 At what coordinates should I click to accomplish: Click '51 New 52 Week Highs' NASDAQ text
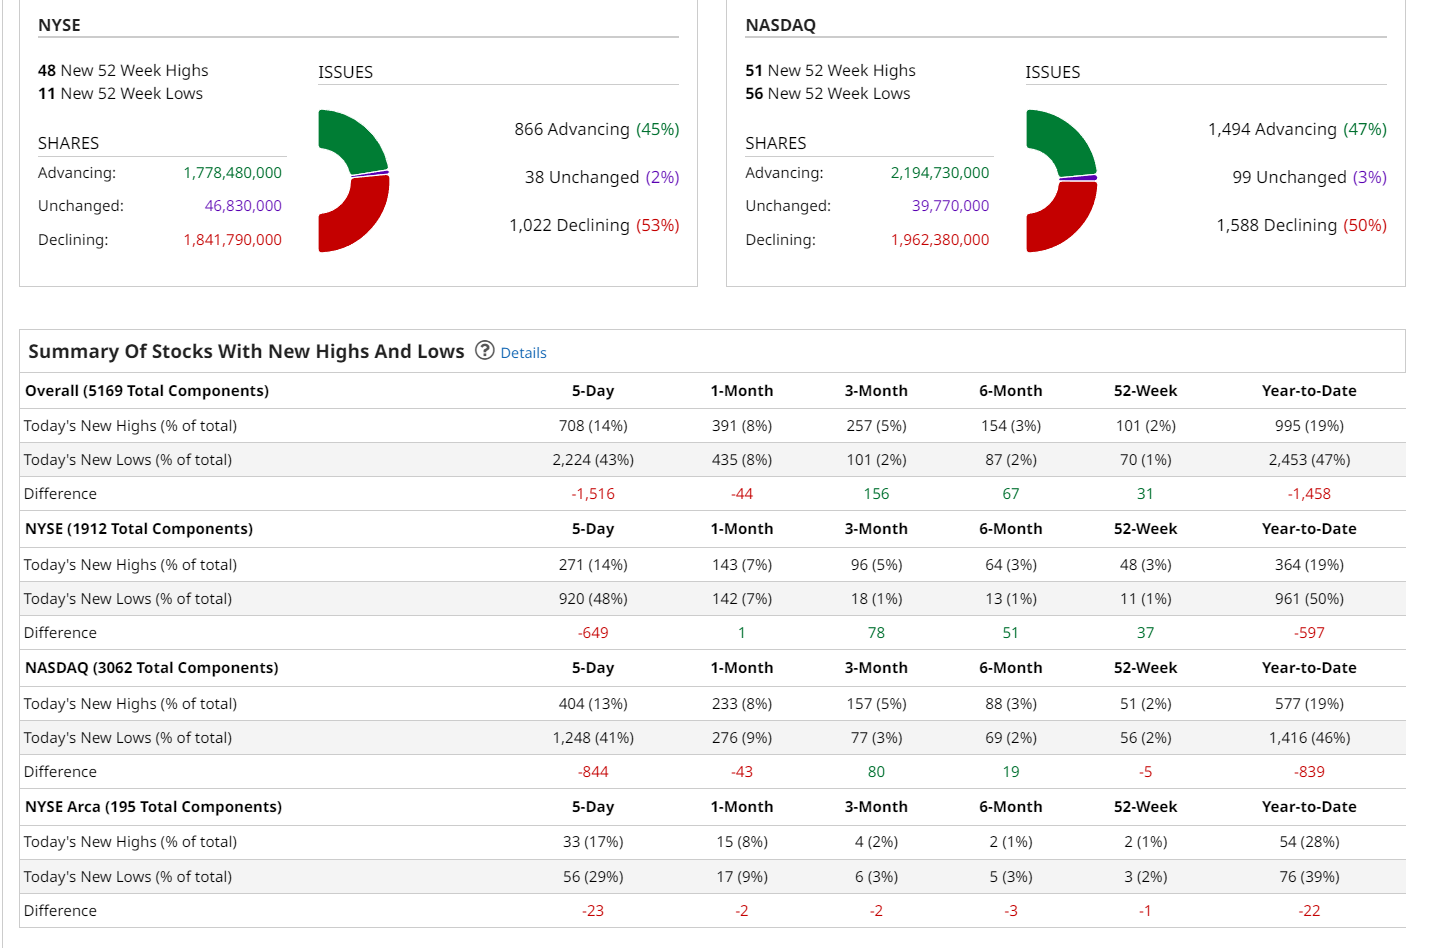830,70
